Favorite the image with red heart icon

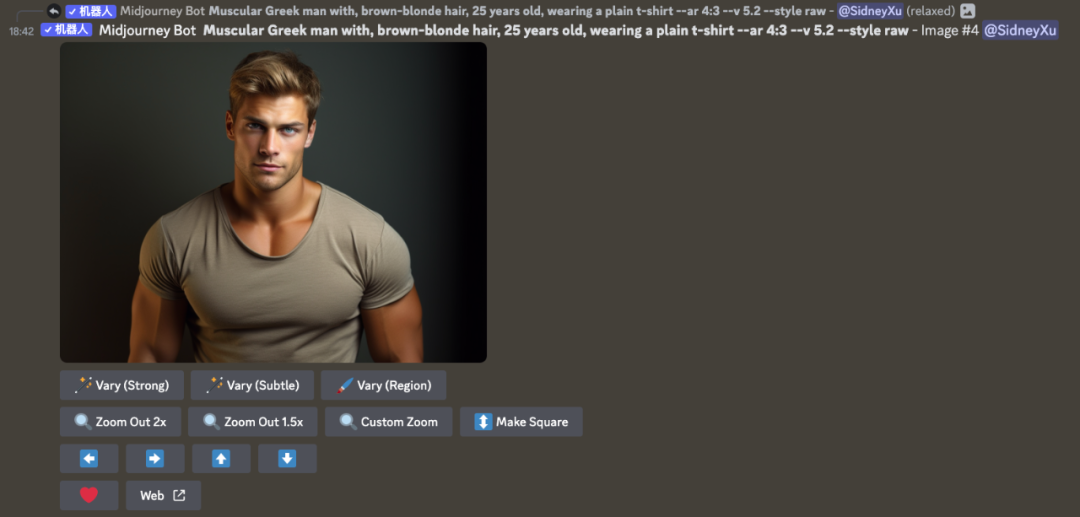[89, 495]
